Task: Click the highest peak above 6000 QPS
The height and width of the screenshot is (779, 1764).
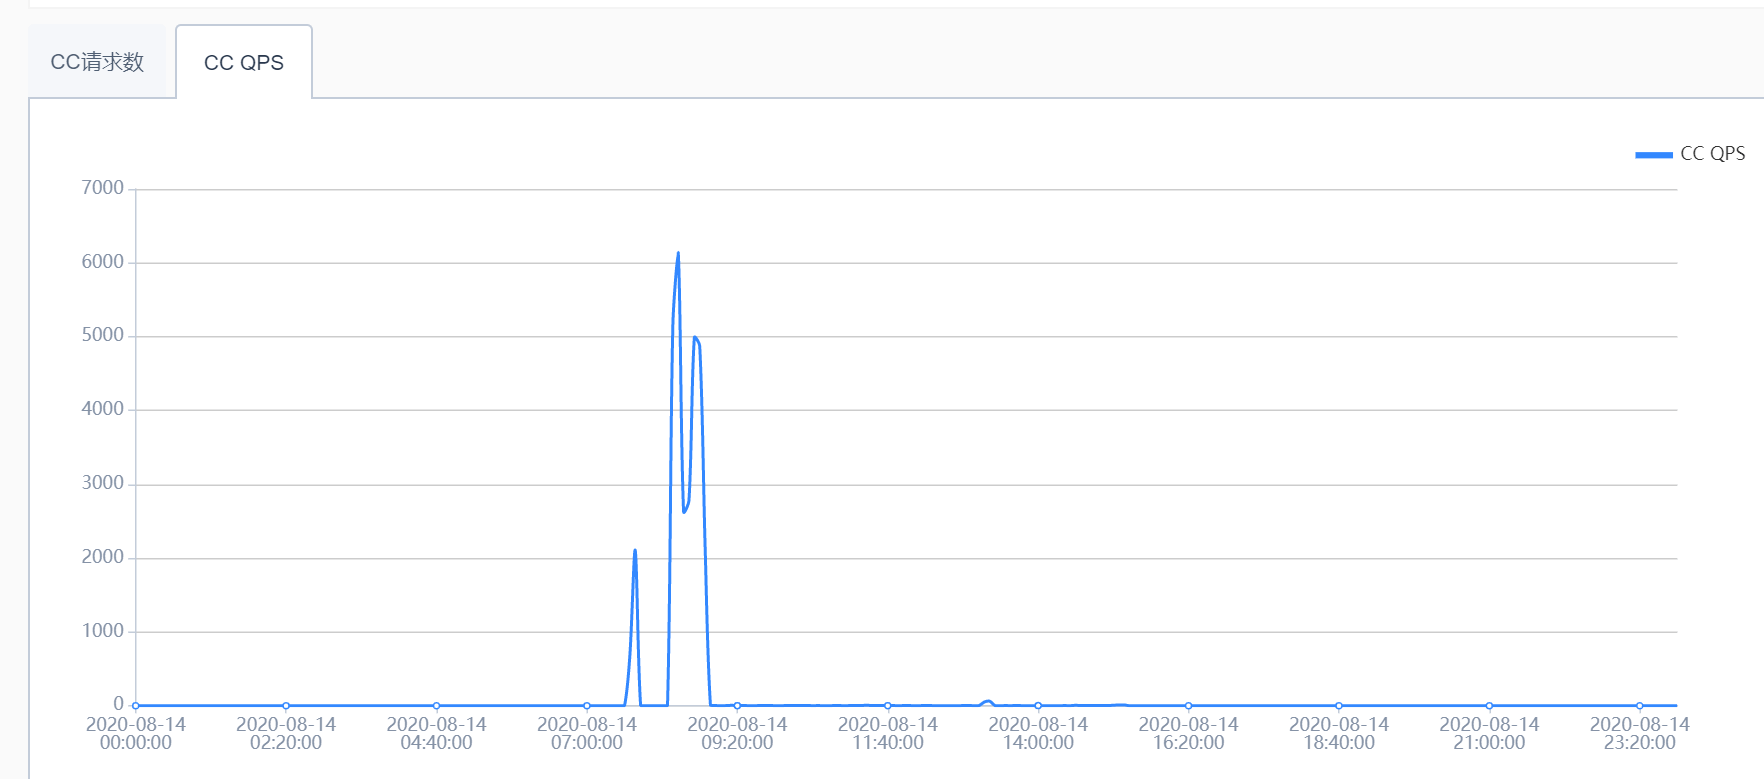Action: pos(678,254)
